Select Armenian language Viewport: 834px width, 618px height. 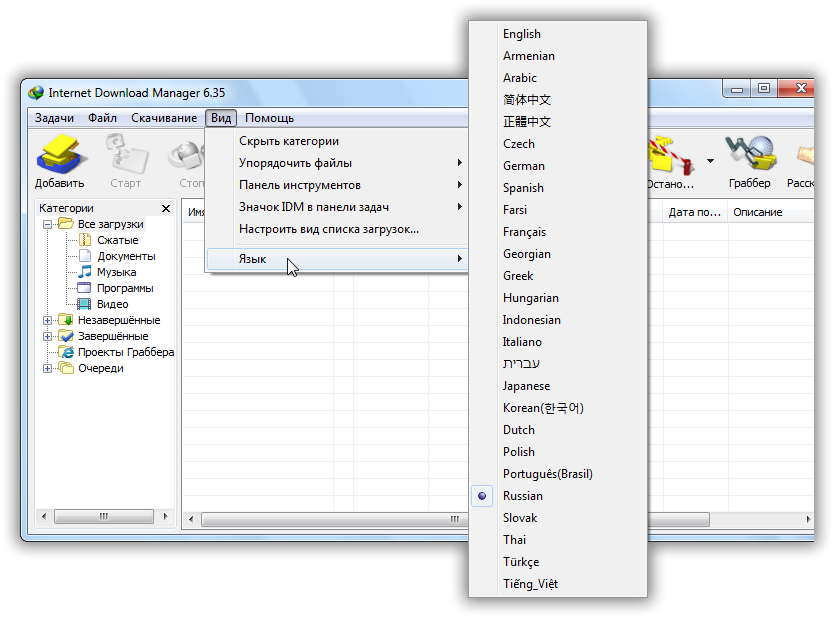558,56
